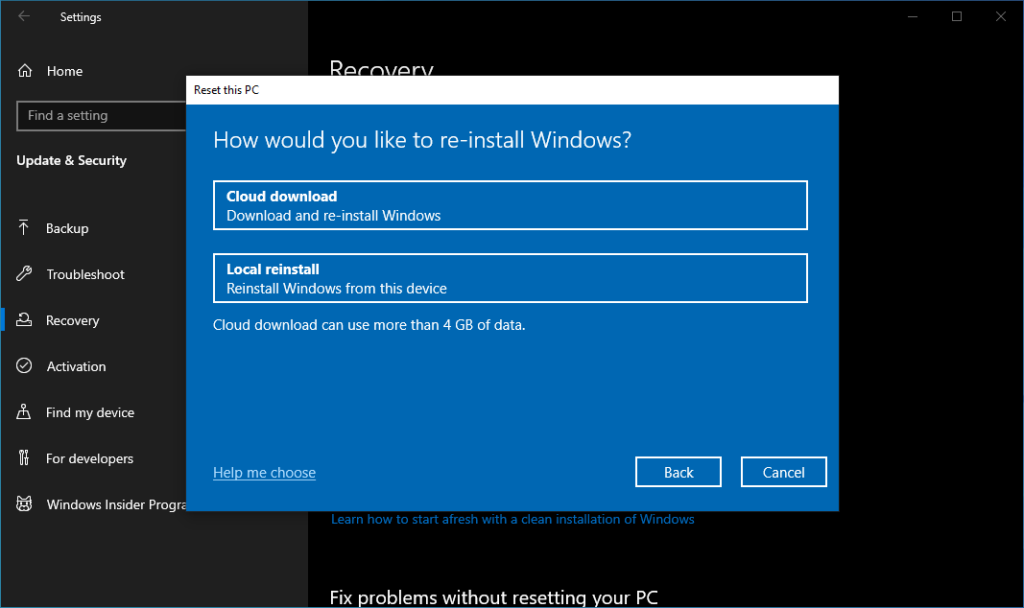This screenshot has width=1024, height=608.
Task: Cancel the Reset this PC dialog
Action: 783,471
